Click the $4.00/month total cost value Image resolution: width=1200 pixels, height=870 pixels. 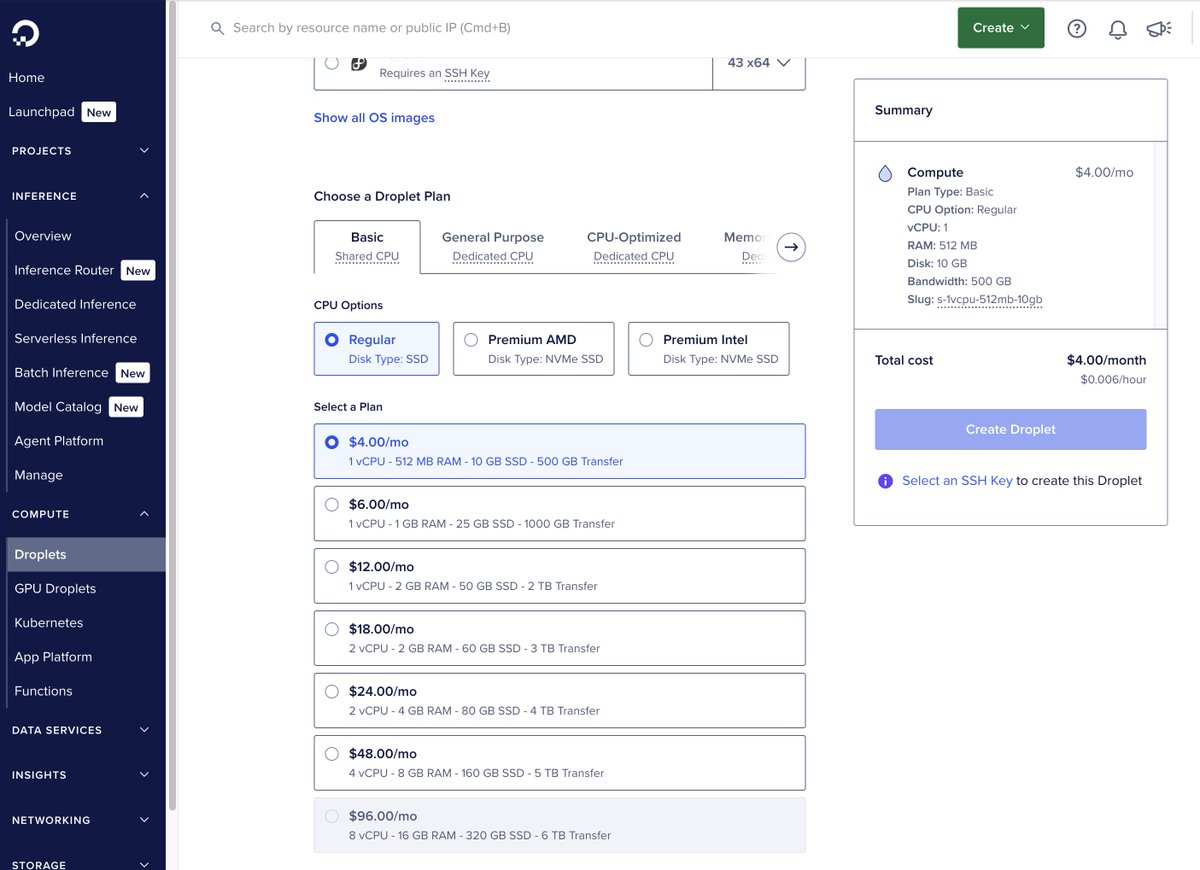[x=1106, y=361]
